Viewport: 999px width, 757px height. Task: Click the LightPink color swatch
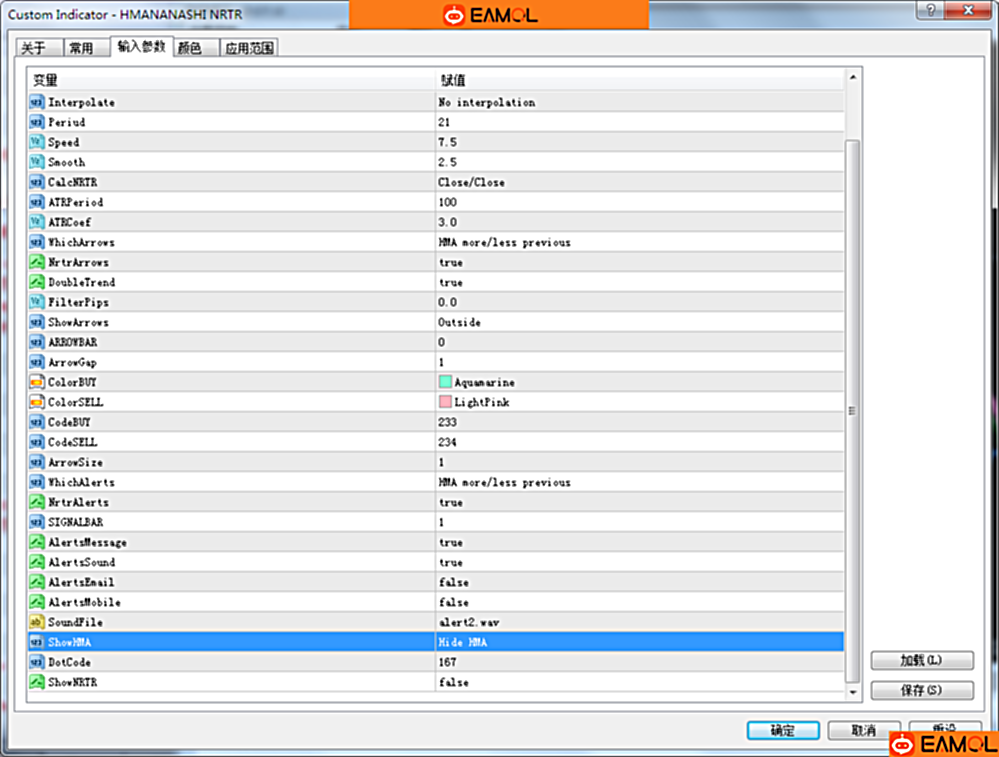(x=445, y=402)
